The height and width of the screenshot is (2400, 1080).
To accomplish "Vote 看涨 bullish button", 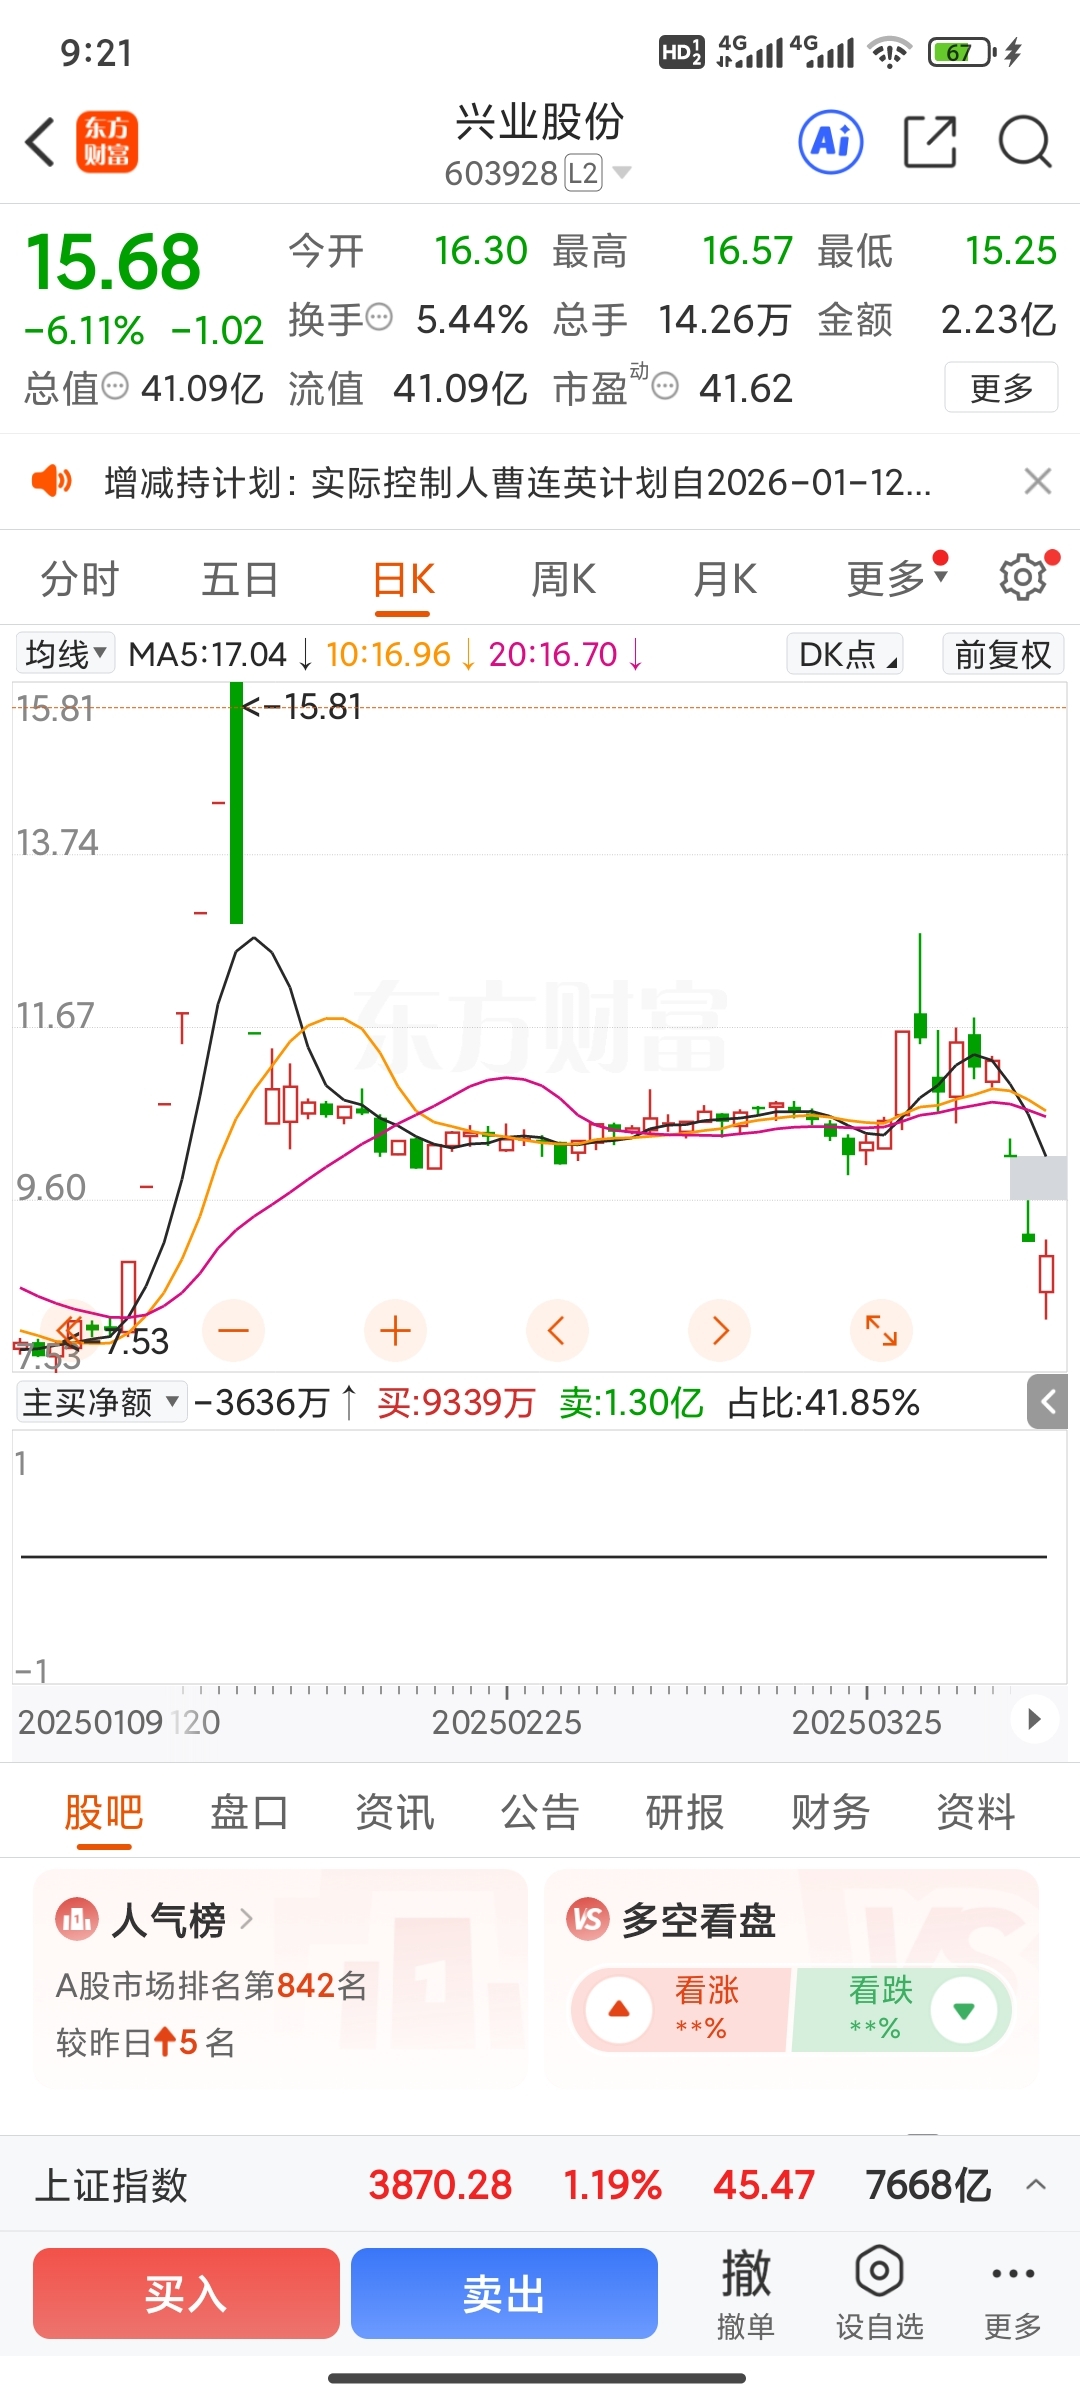I will point(680,2009).
